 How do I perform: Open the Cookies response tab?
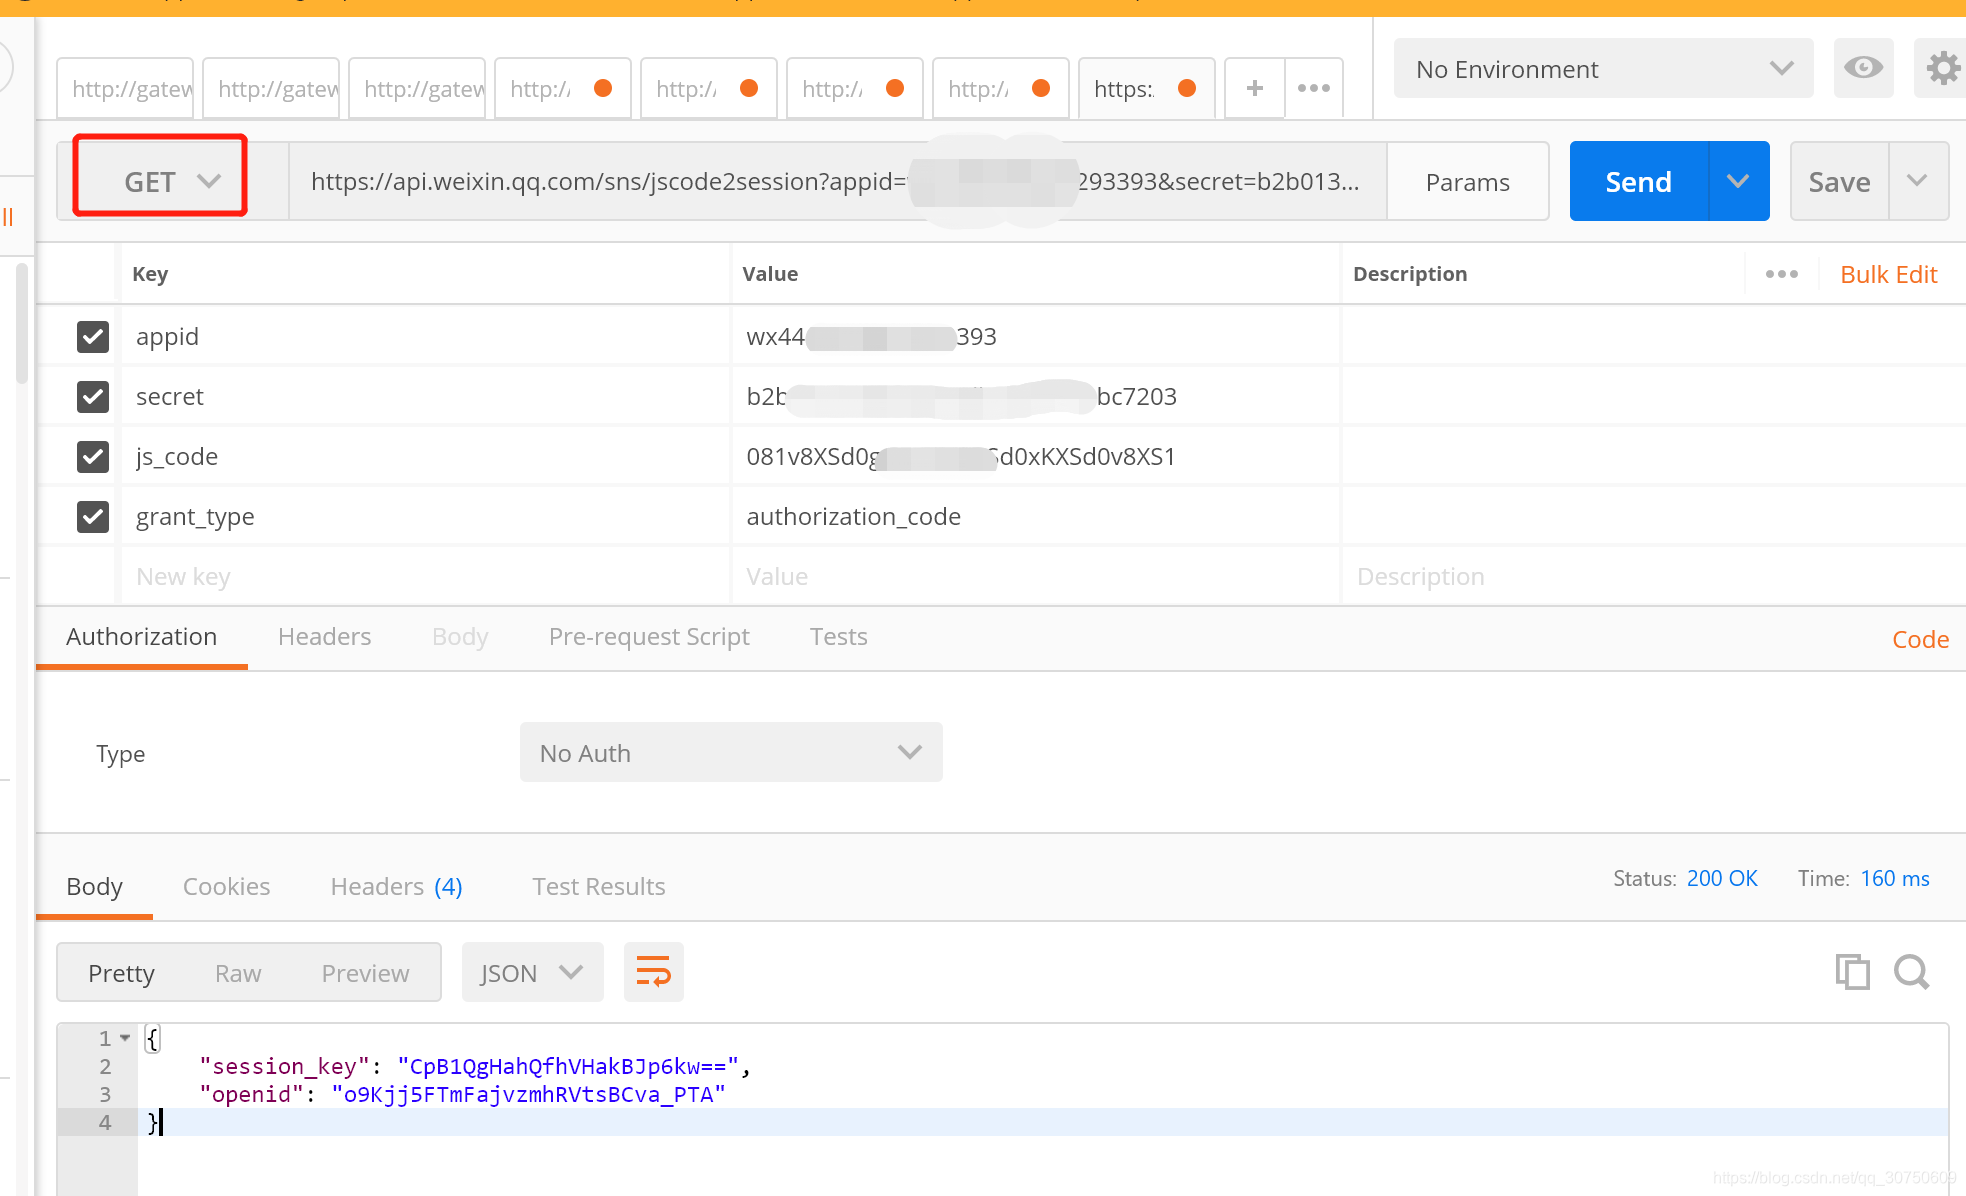226,887
